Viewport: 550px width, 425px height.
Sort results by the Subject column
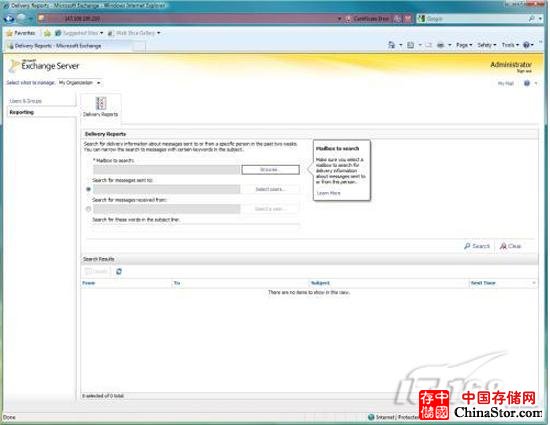(388, 283)
